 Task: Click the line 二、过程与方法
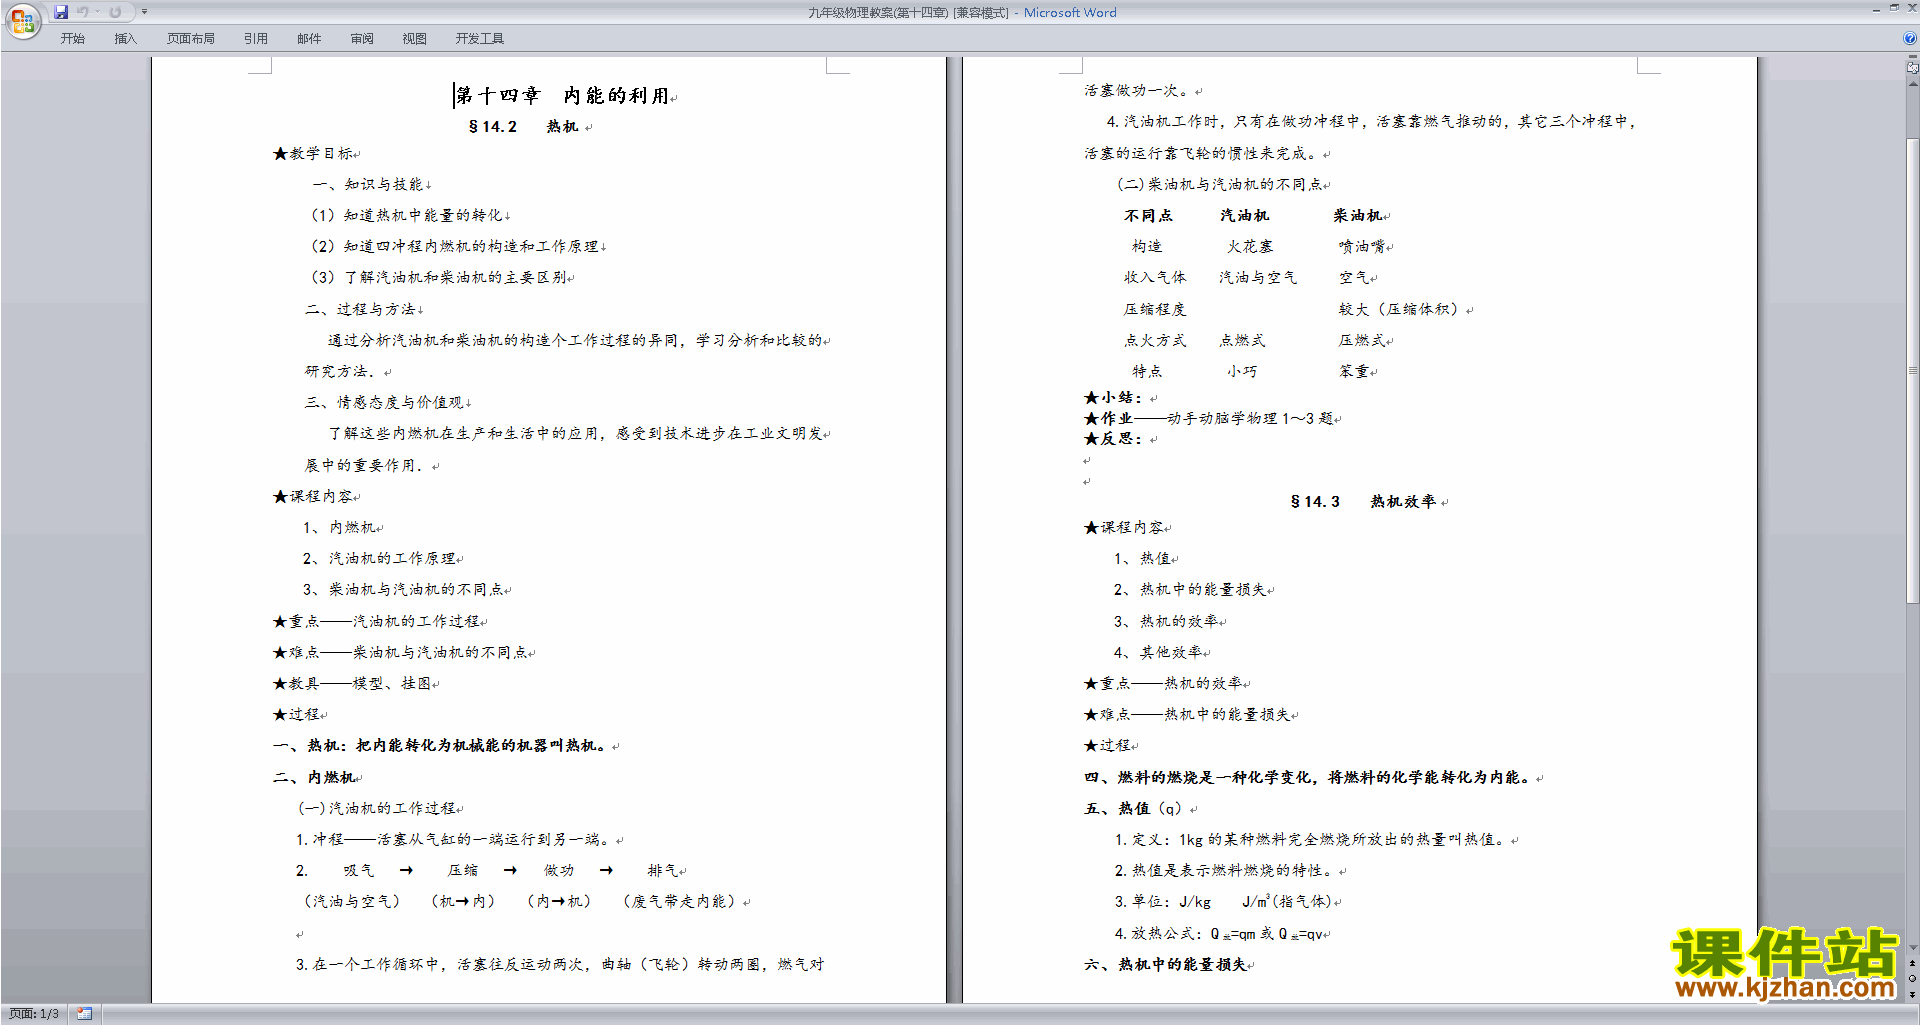(x=360, y=309)
